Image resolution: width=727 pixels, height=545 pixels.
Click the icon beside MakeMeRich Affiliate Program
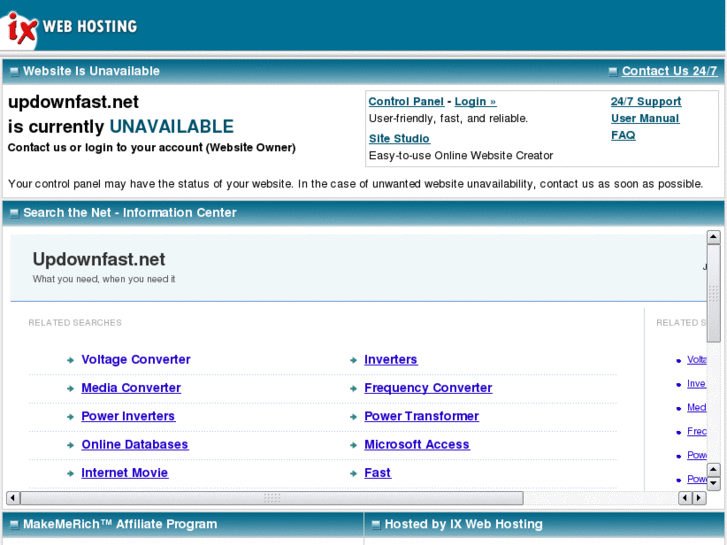[14, 525]
